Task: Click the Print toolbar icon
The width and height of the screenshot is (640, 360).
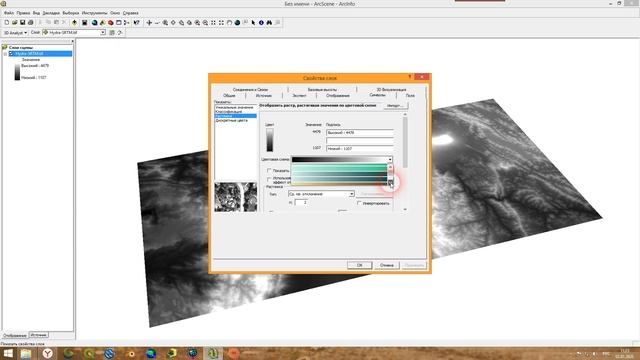Action: 31,22
